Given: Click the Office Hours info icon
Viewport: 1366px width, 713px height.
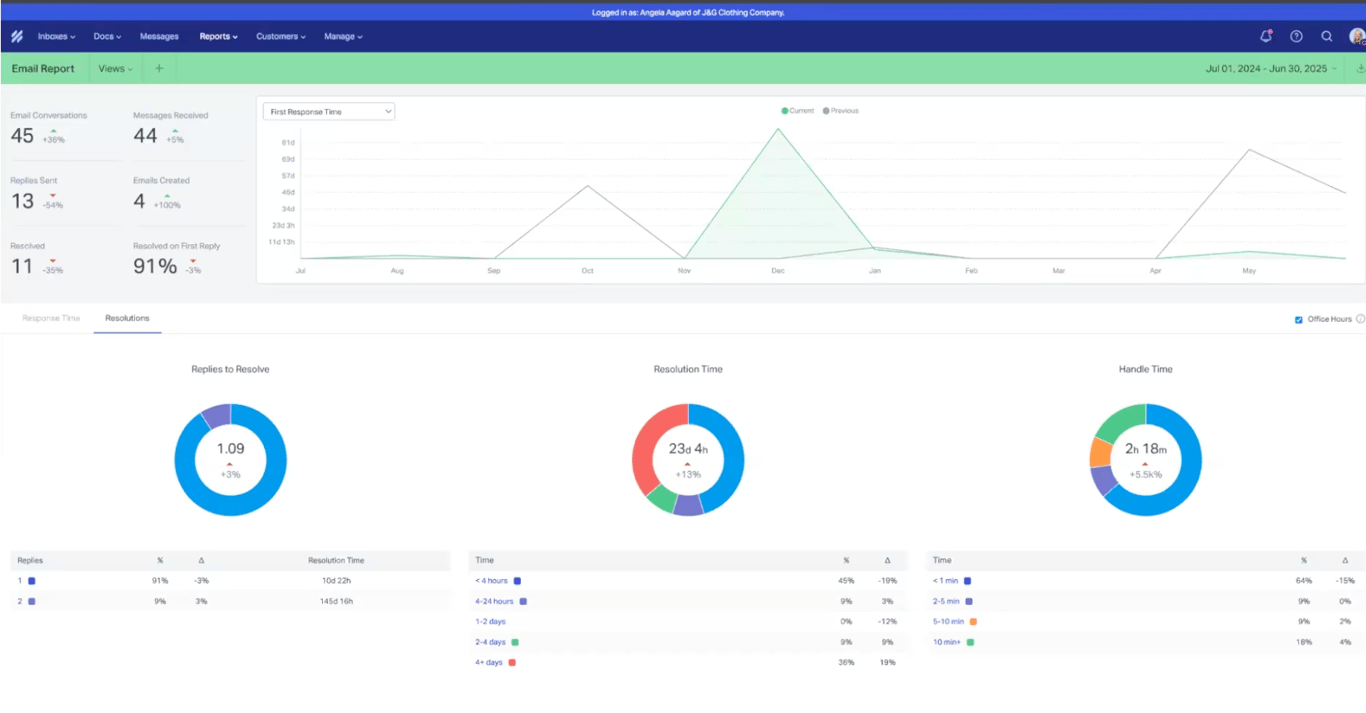Looking at the screenshot, I should (x=1360, y=319).
